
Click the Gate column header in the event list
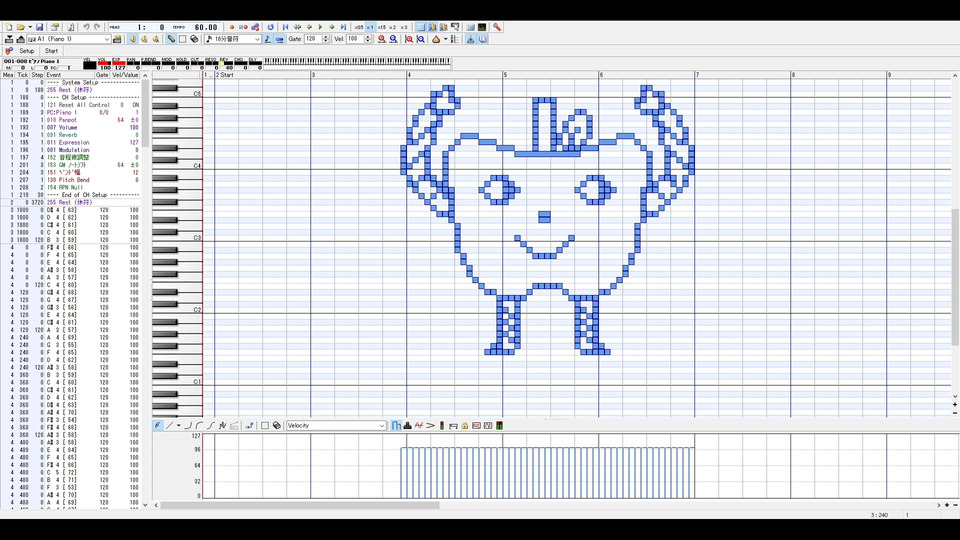pos(102,75)
